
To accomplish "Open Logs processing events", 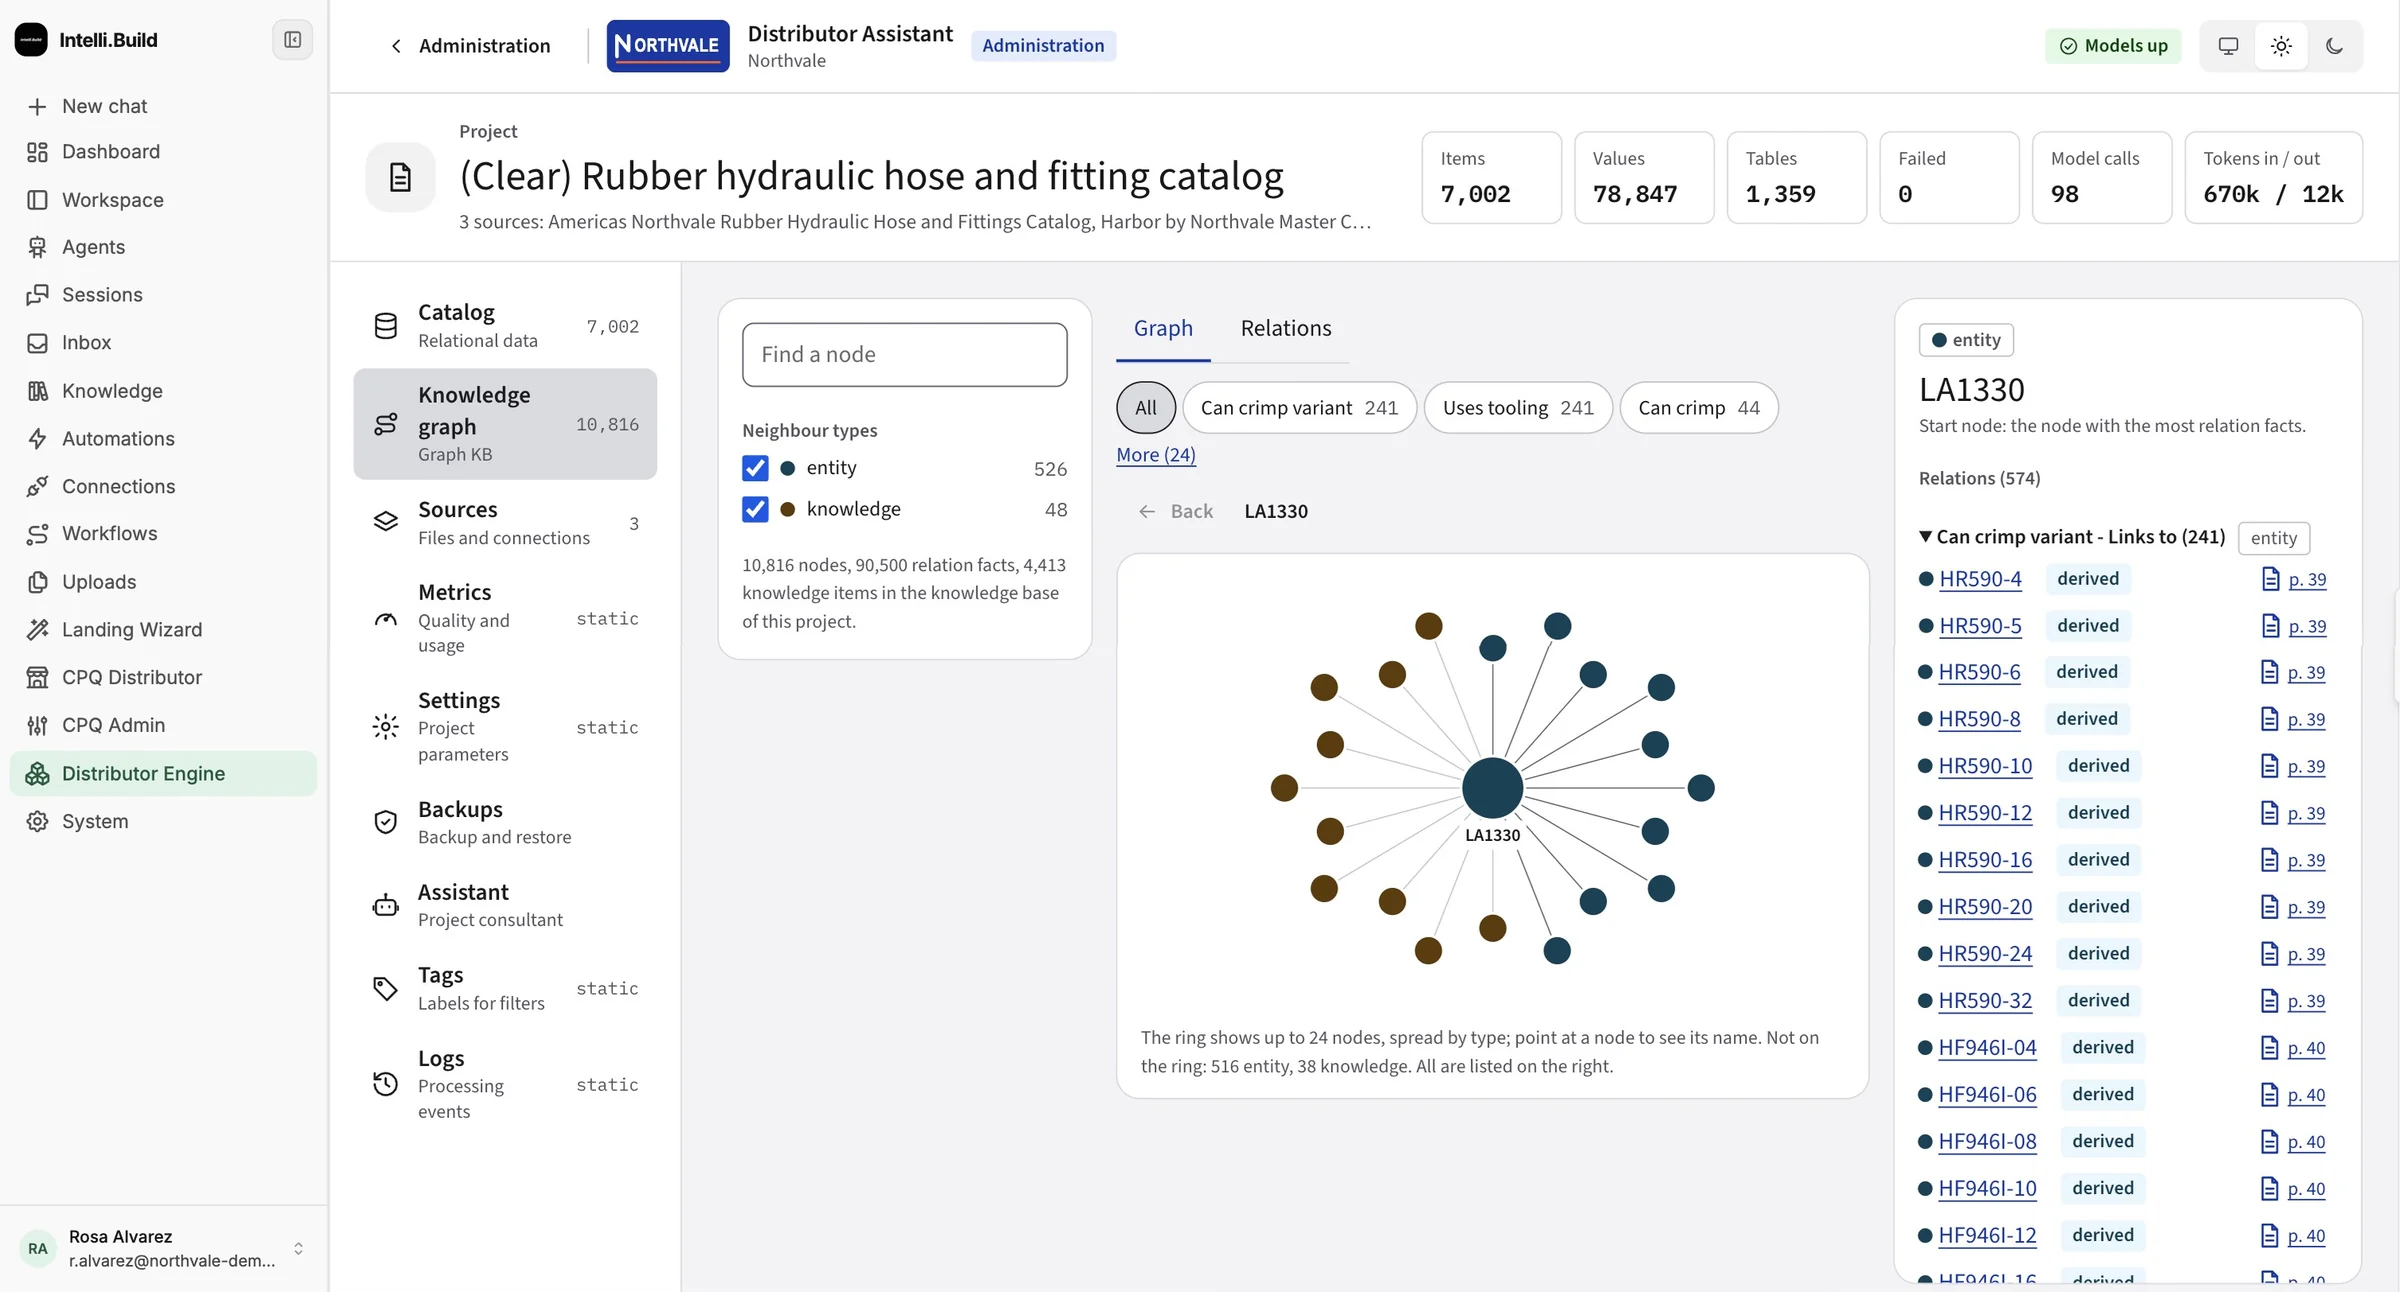I will [x=505, y=1084].
